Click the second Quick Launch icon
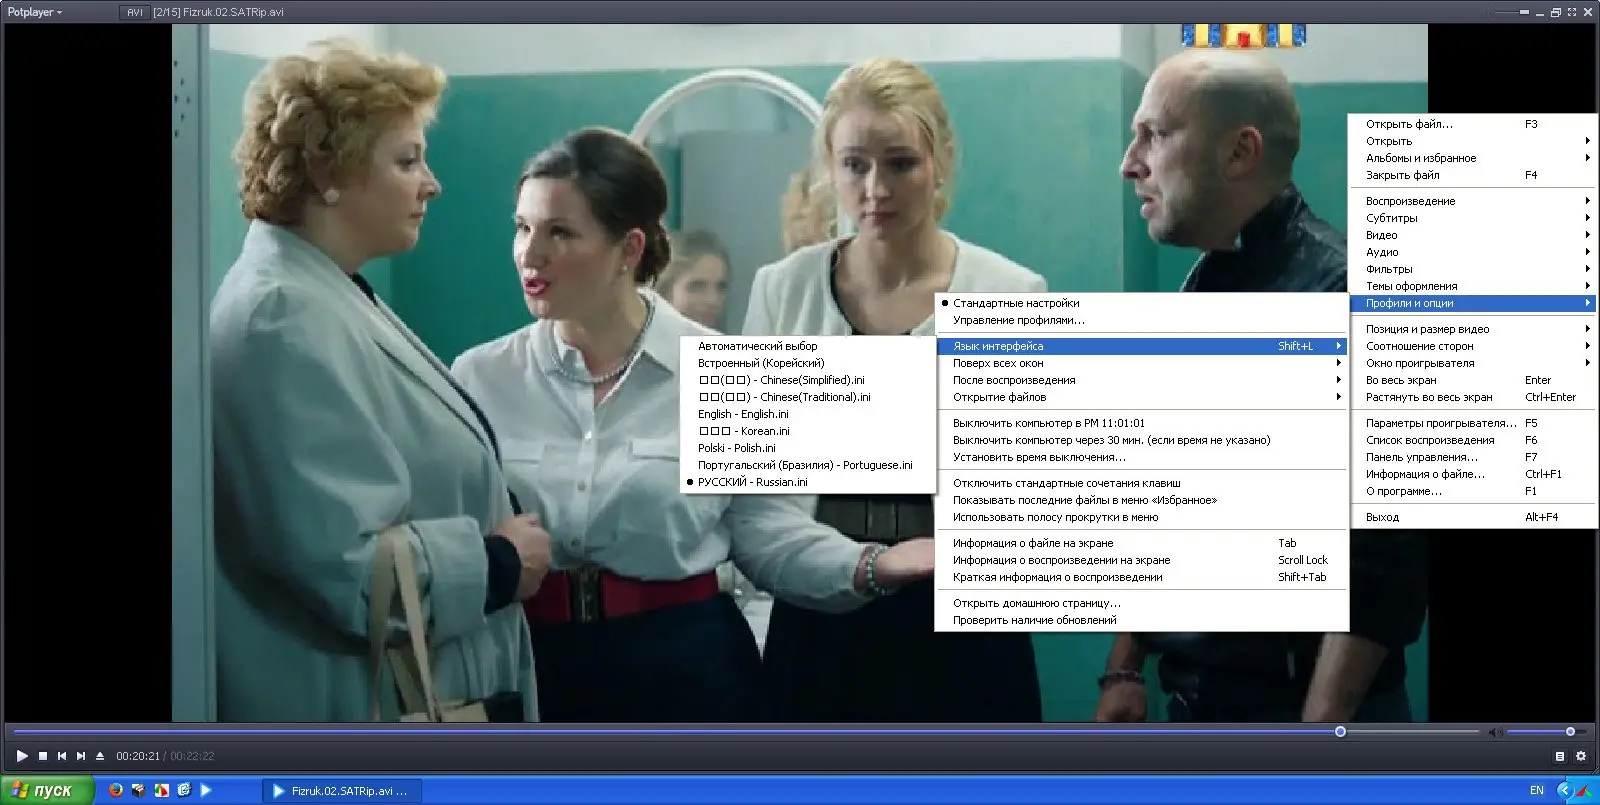Viewport: 1600px width, 805px height. (x=138, y=790)
